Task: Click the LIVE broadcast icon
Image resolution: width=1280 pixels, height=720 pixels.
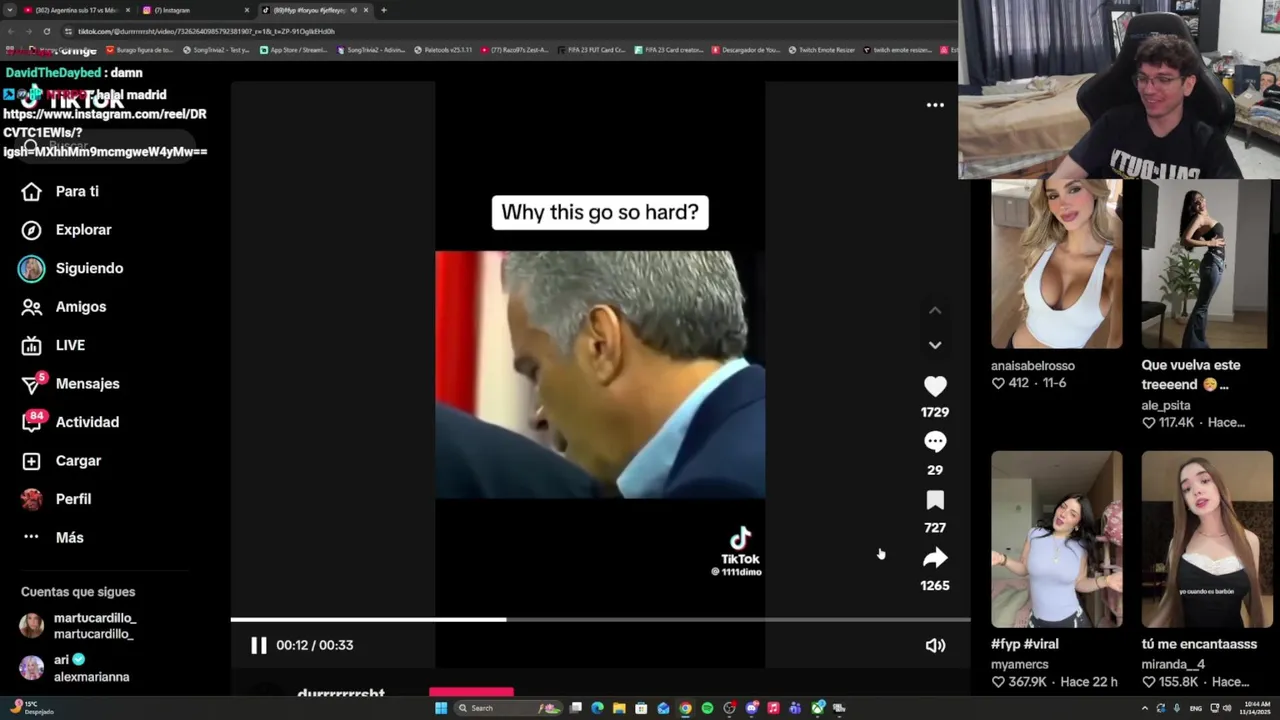Action: tap(32, 345)
